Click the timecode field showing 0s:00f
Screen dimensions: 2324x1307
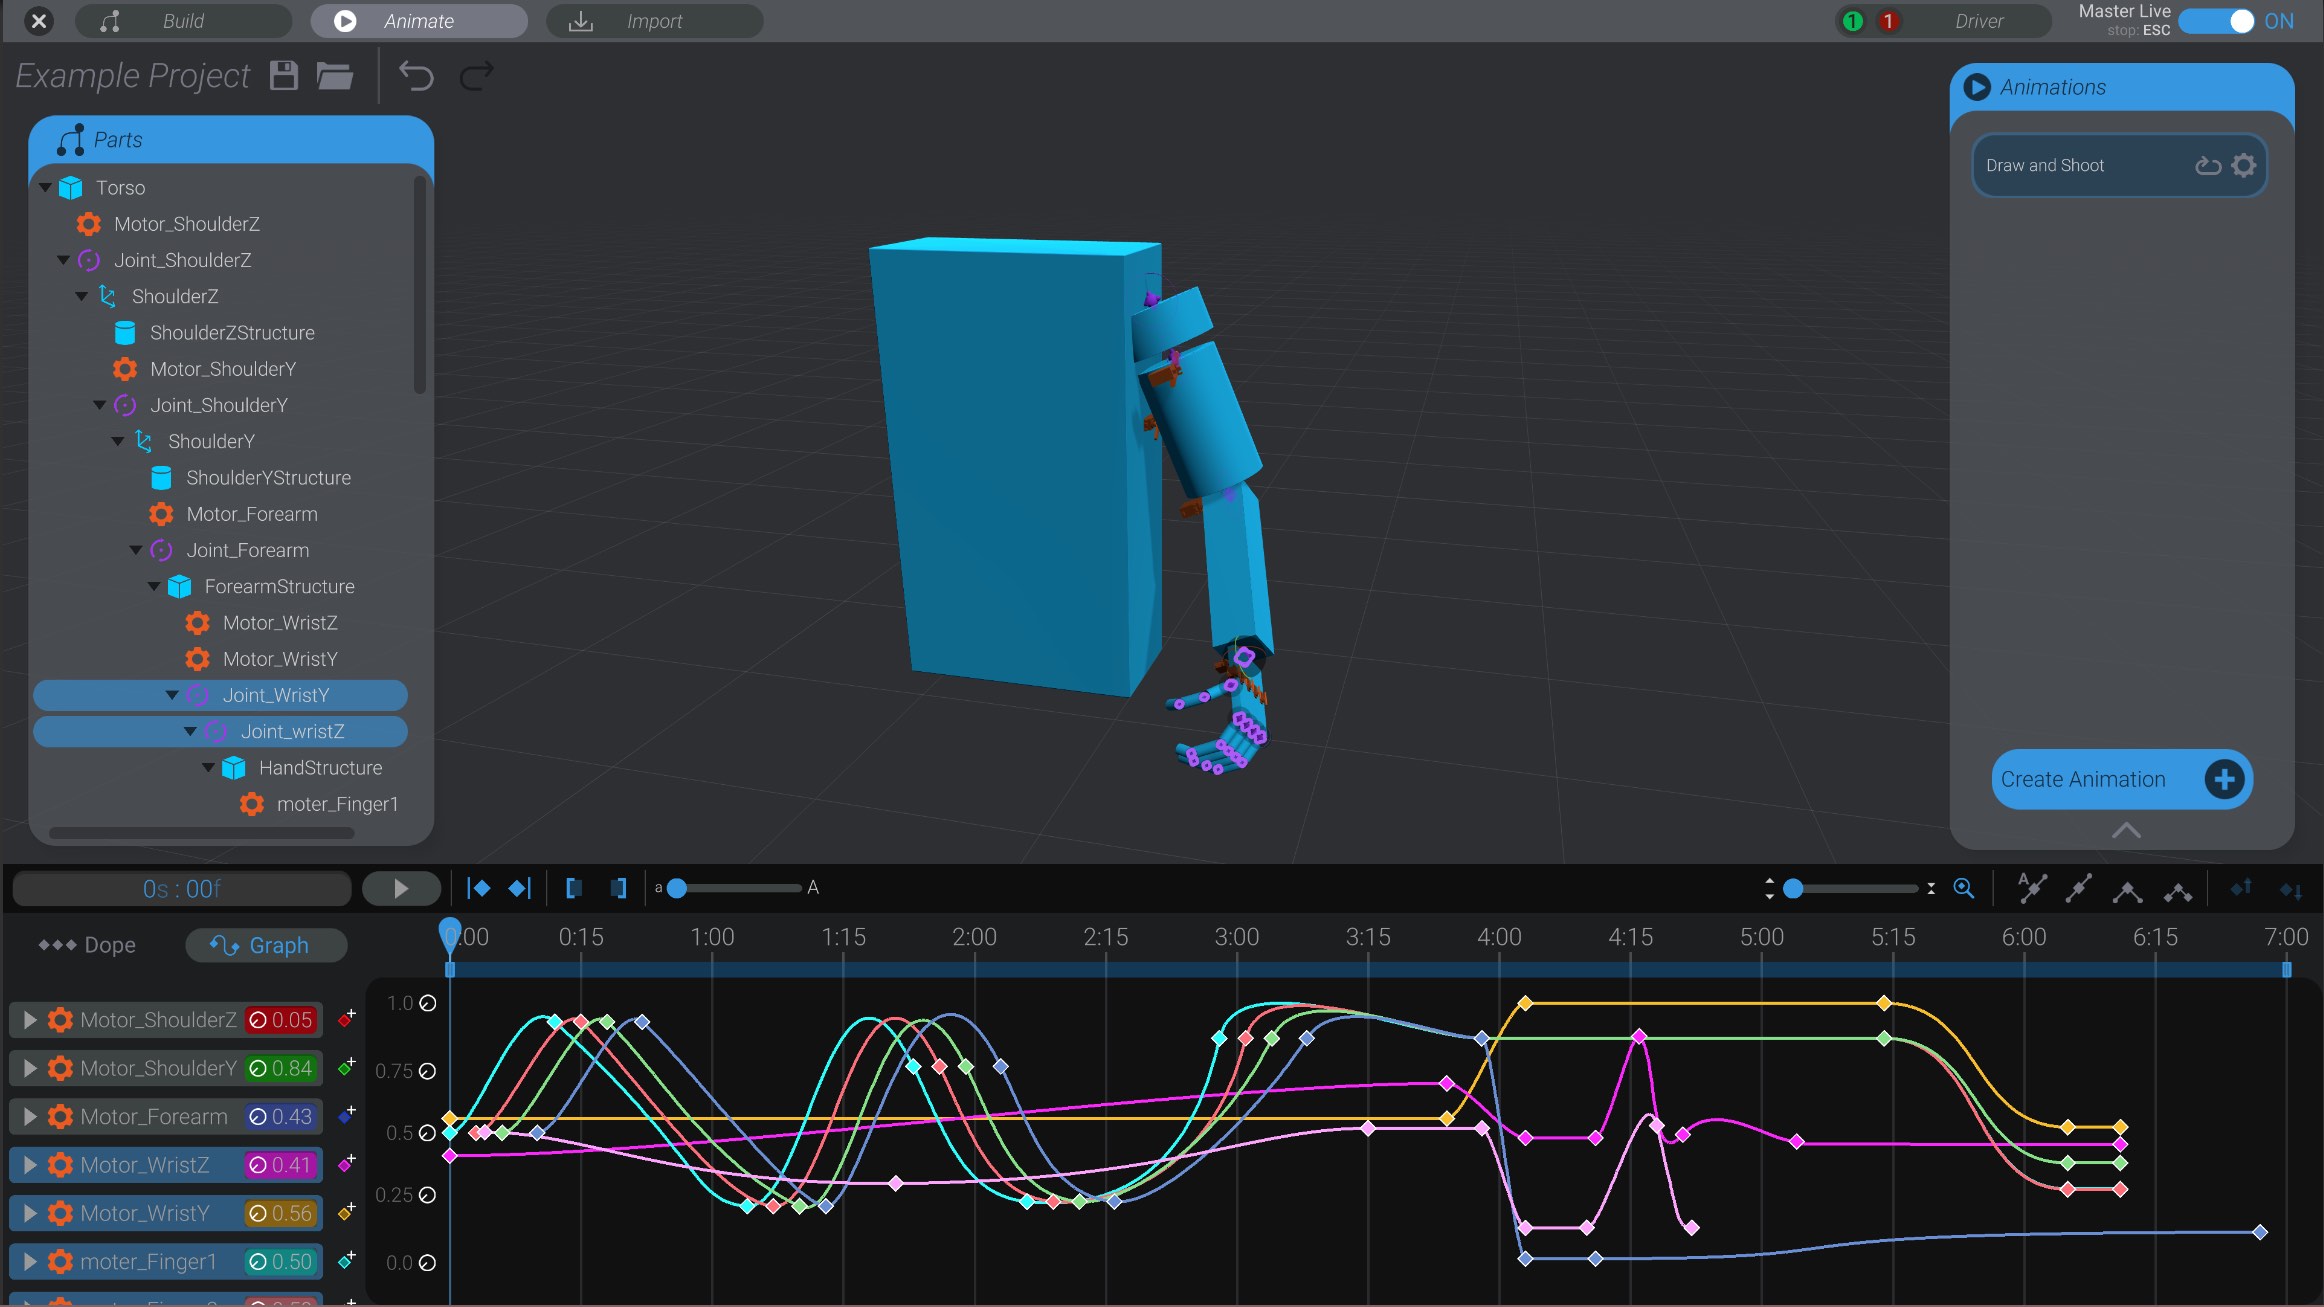180,888
